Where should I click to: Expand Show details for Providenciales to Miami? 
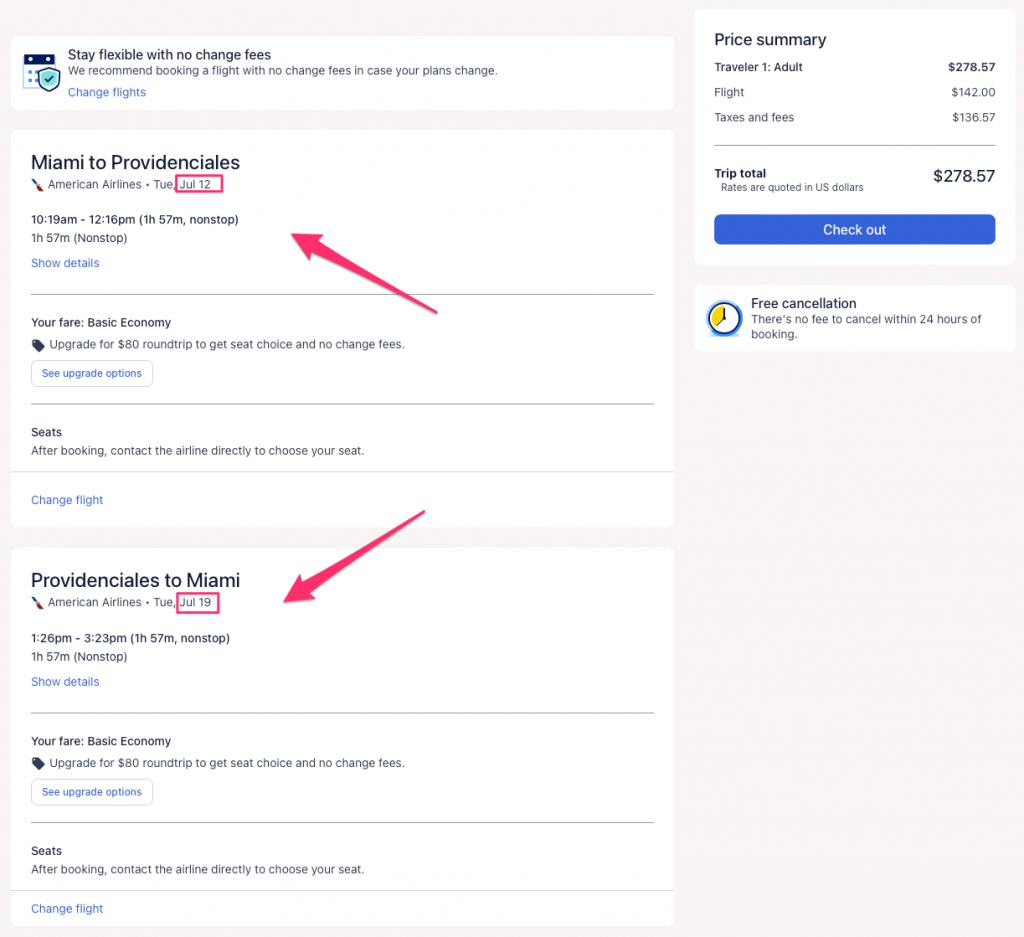tap(65, 682)
